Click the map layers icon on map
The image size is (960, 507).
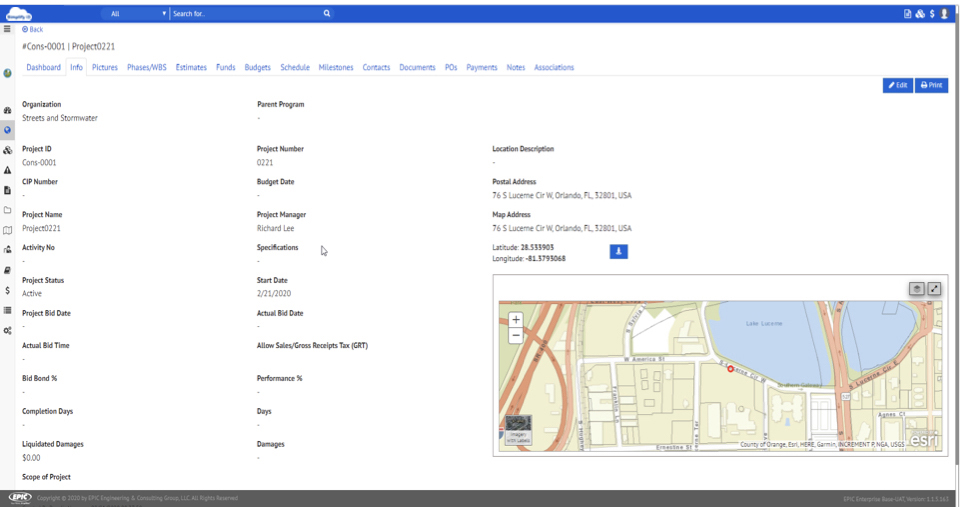pyautogui.click(x=916, y=289)
